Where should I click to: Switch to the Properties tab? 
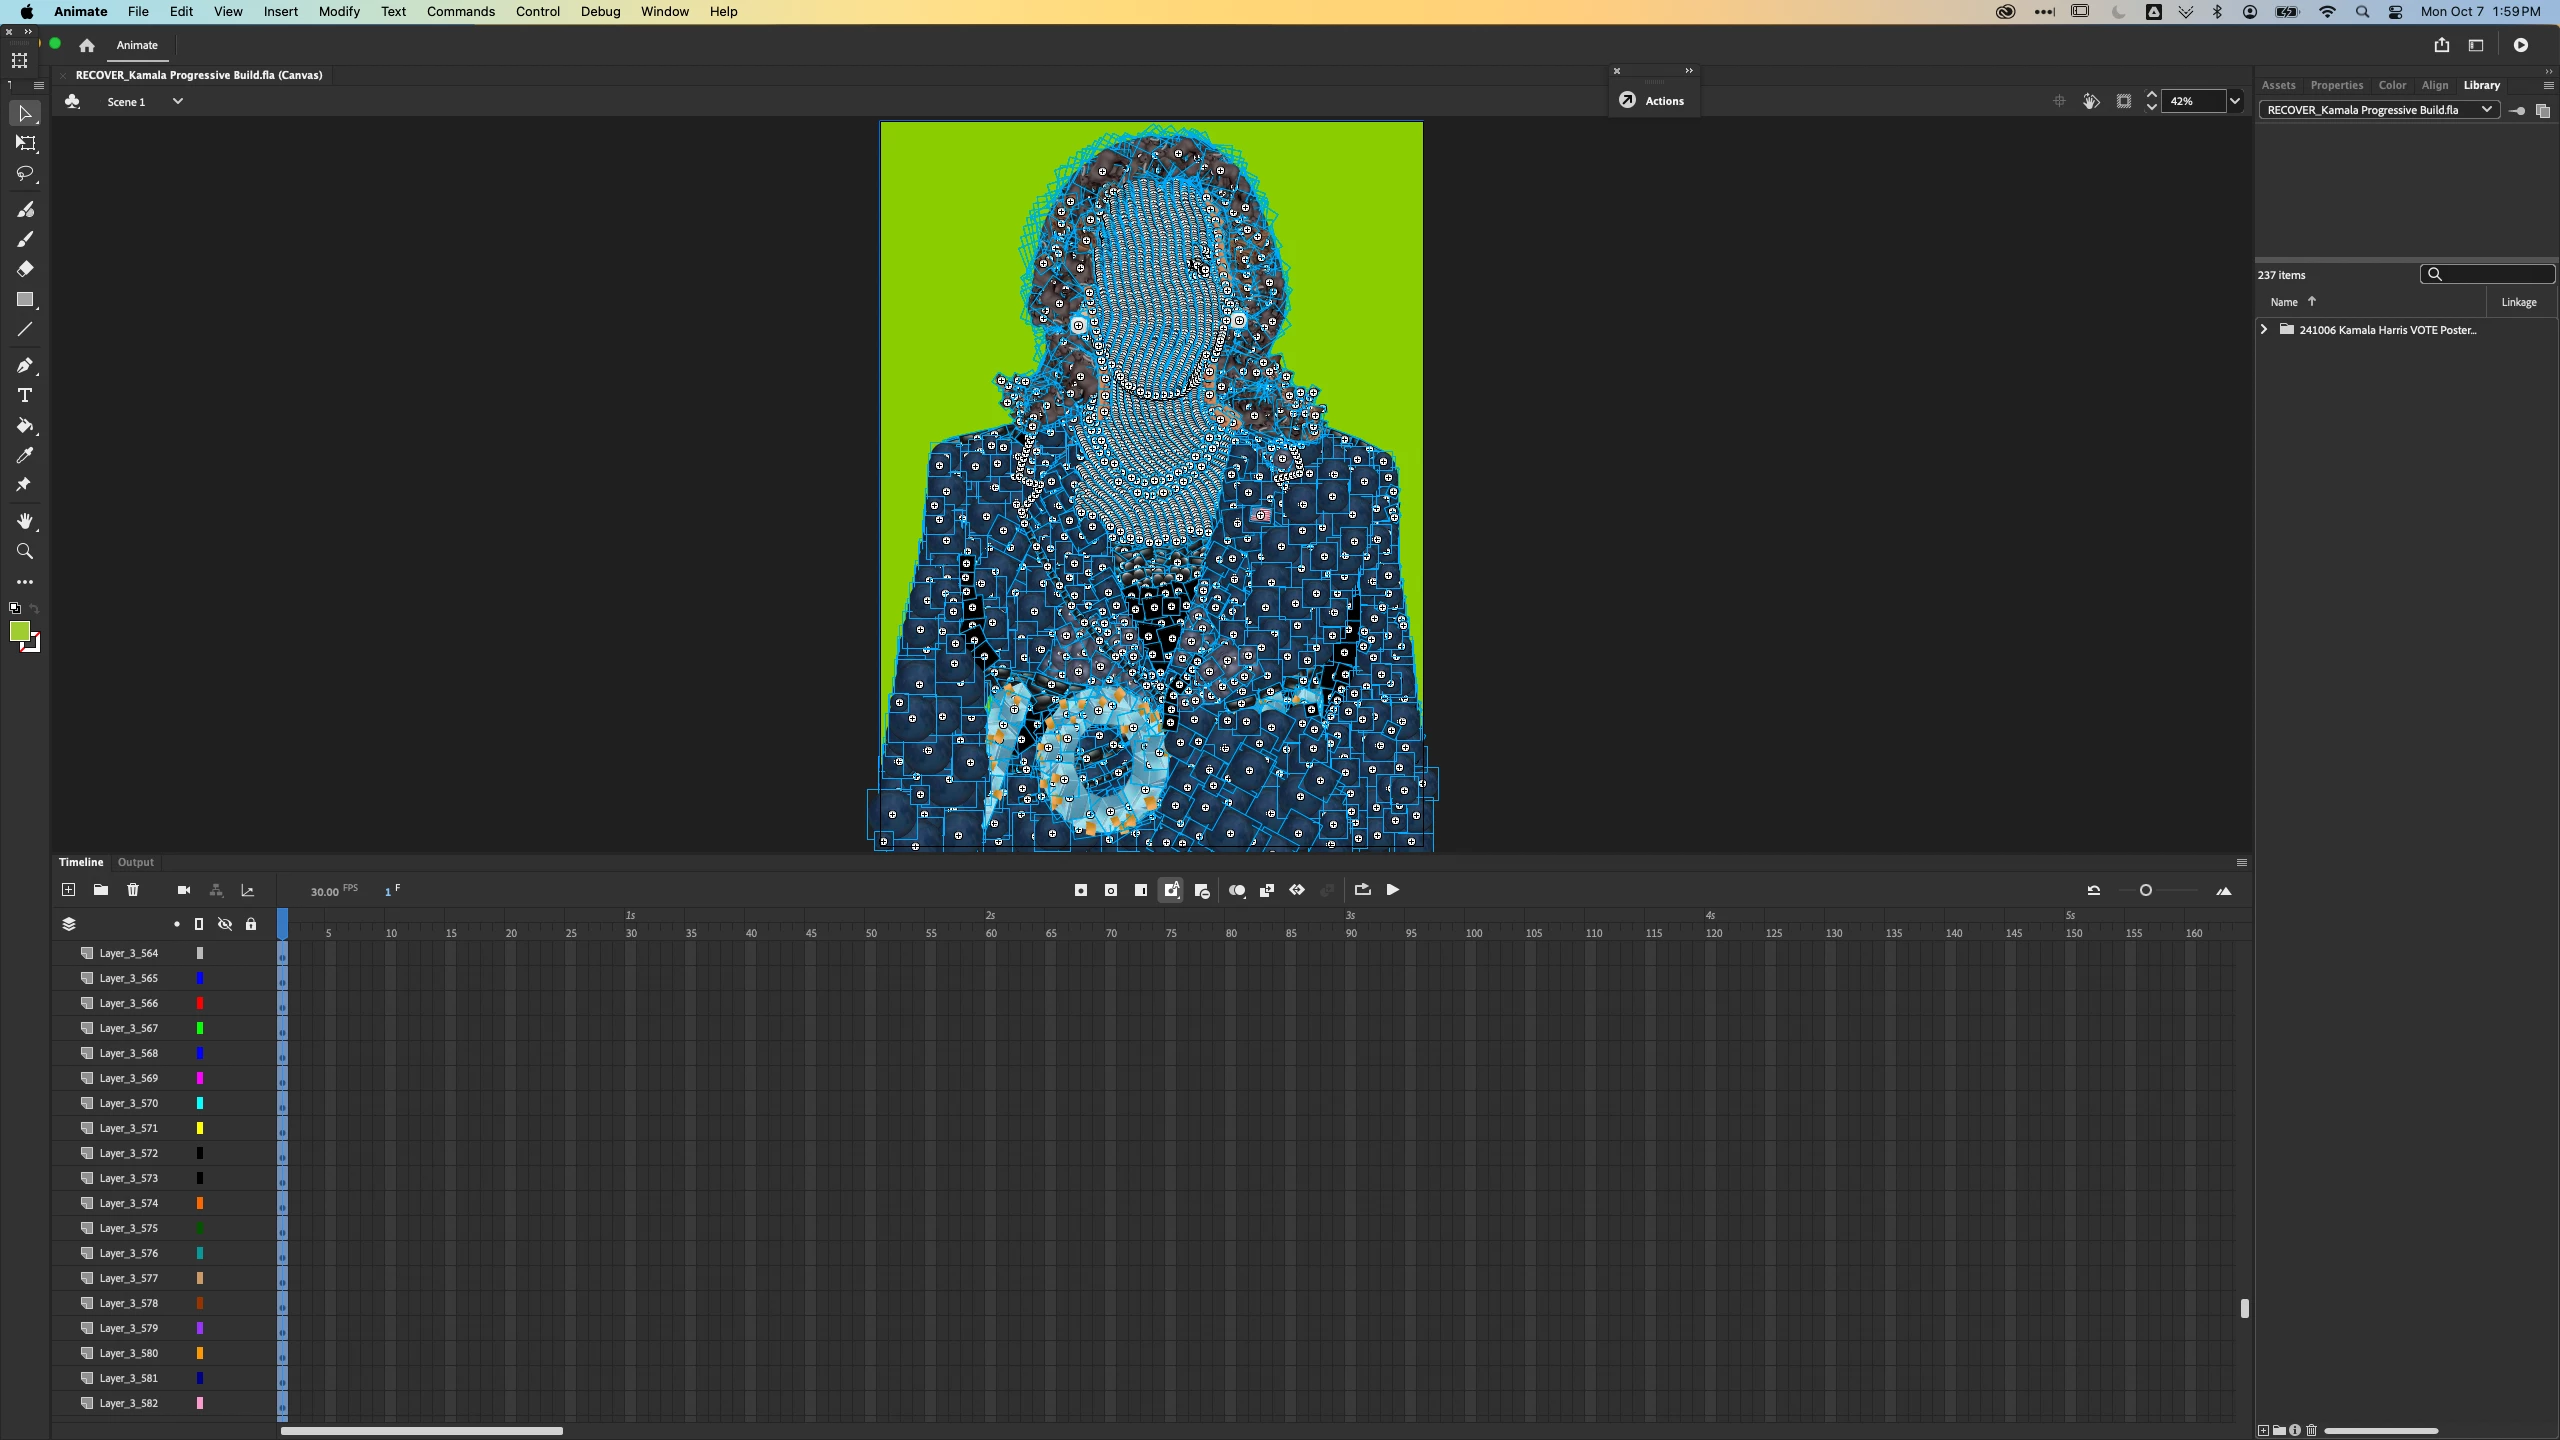point(2336,85)
